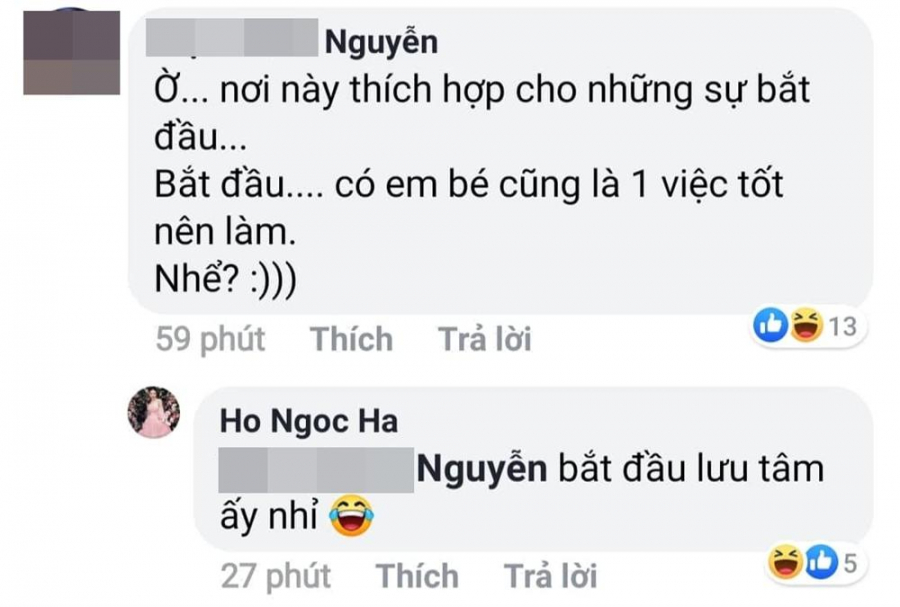The image size is (900, 607).
Task: Click Thích under Nguyễn's comment
Action: coord(352,339)
